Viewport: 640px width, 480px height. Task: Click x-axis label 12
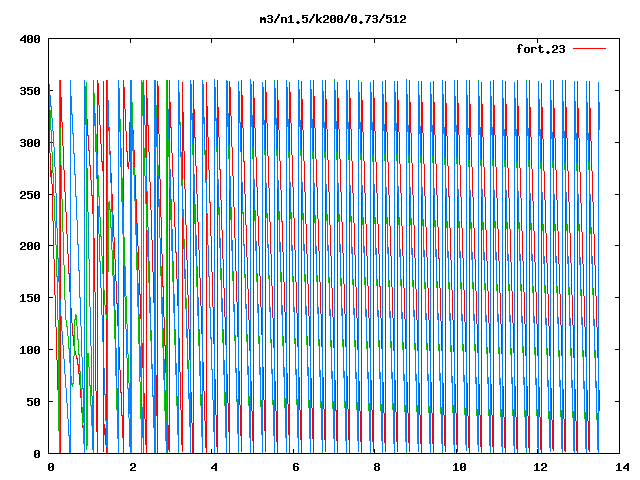click(x=540, y=467)
